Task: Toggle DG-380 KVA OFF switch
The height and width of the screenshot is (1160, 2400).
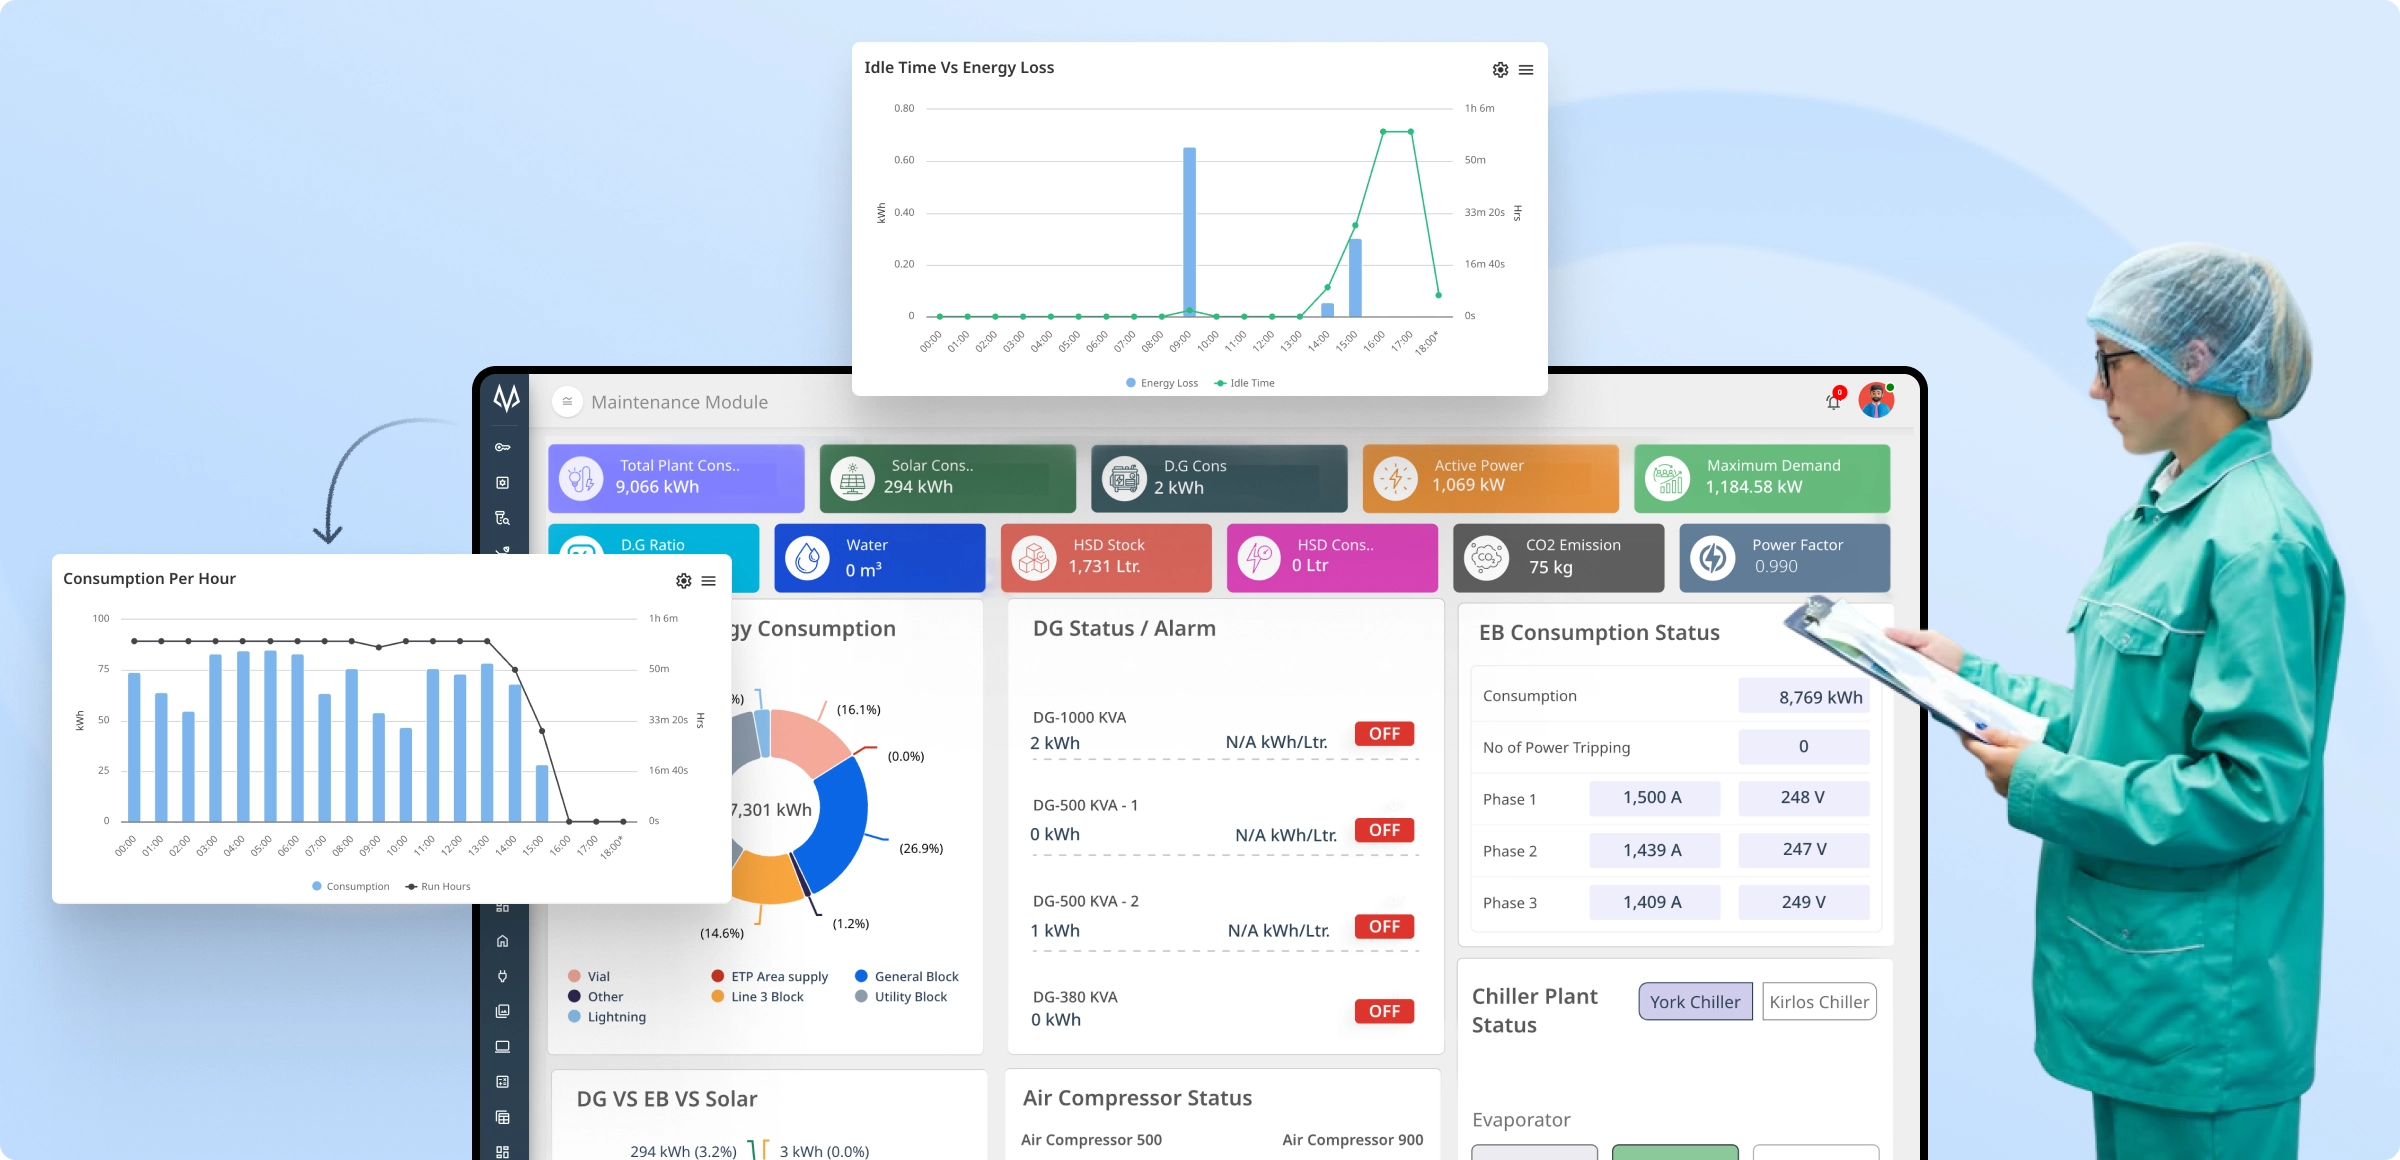Action: (1384, 1011)
